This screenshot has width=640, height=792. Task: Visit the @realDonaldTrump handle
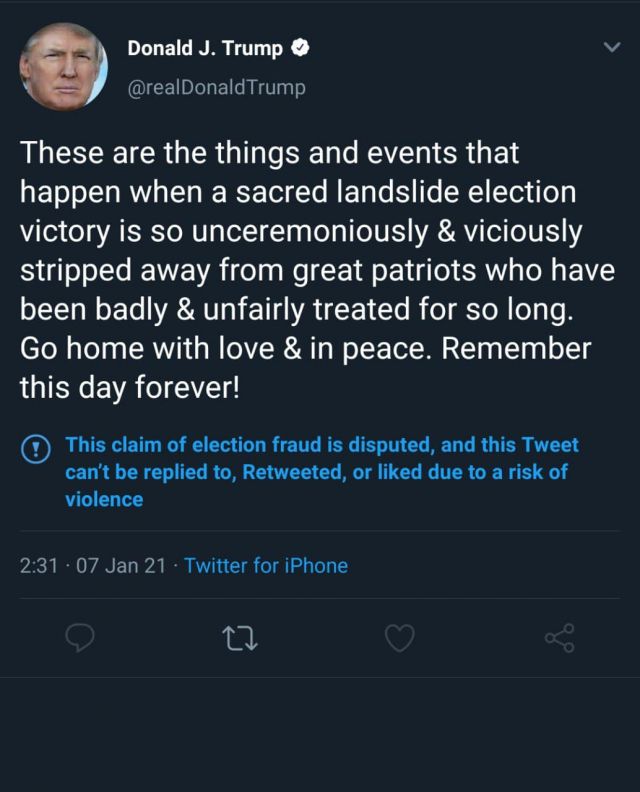point(216,87)
